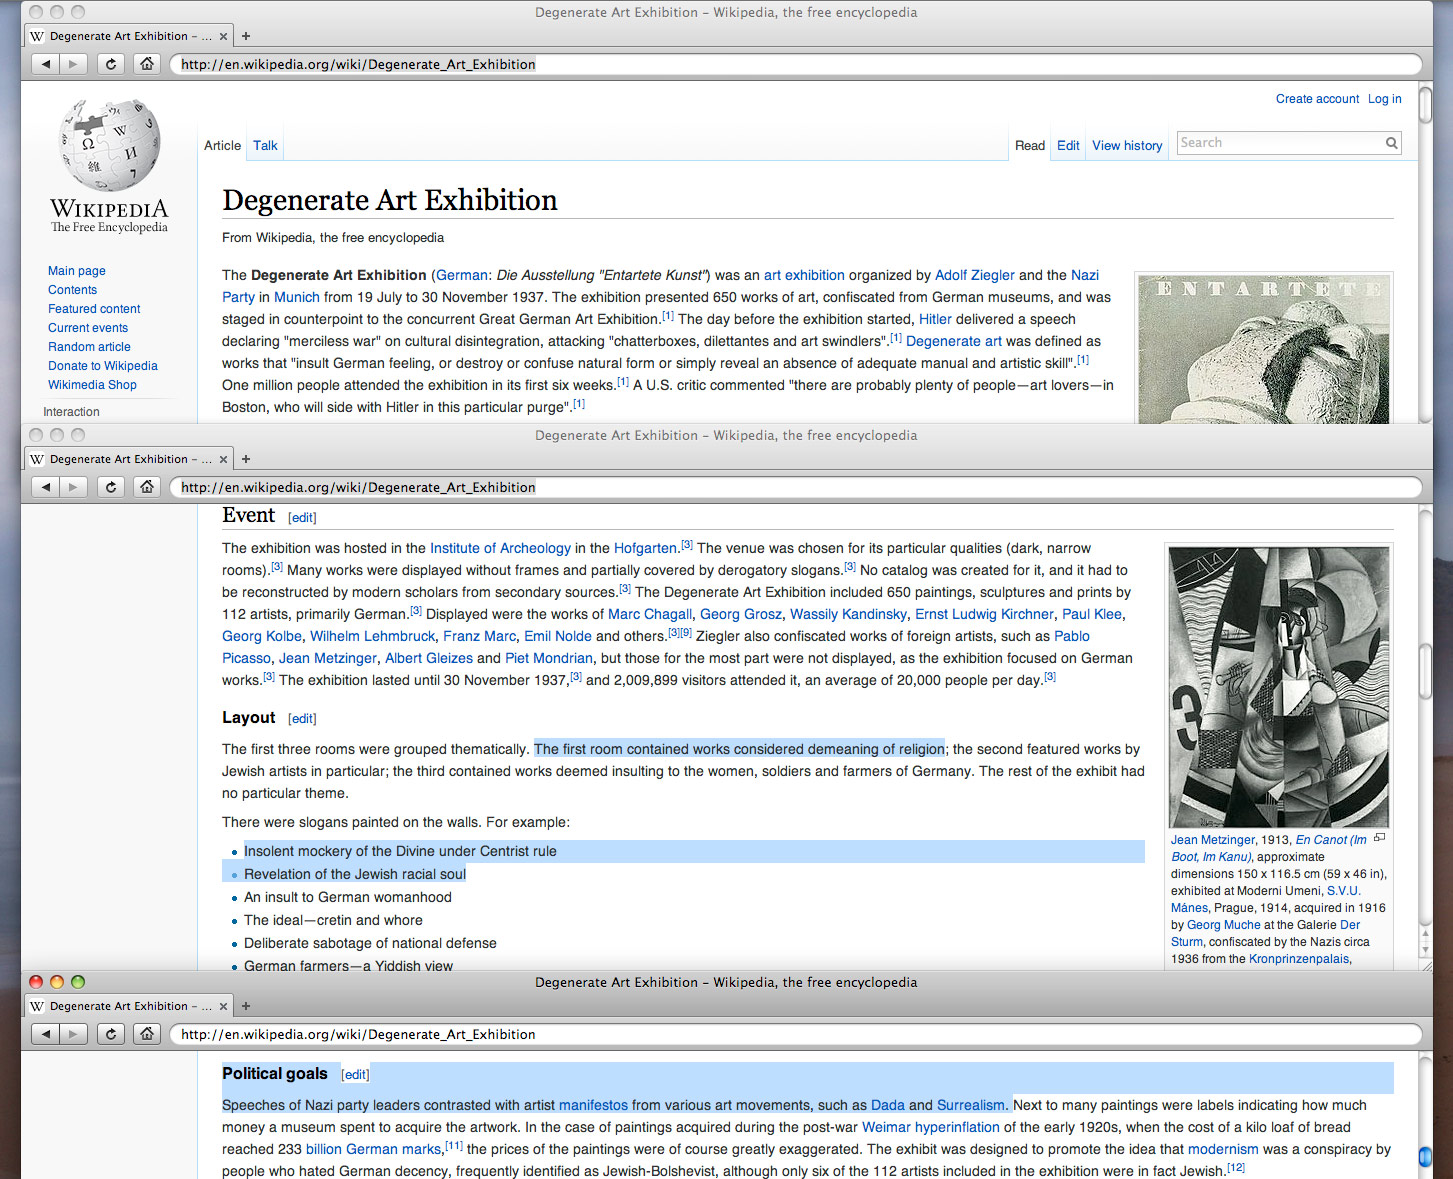
Task: Open the Kronprinzenpalais link in the caption
Action: pyautogui.click(x=1299, y=959)
